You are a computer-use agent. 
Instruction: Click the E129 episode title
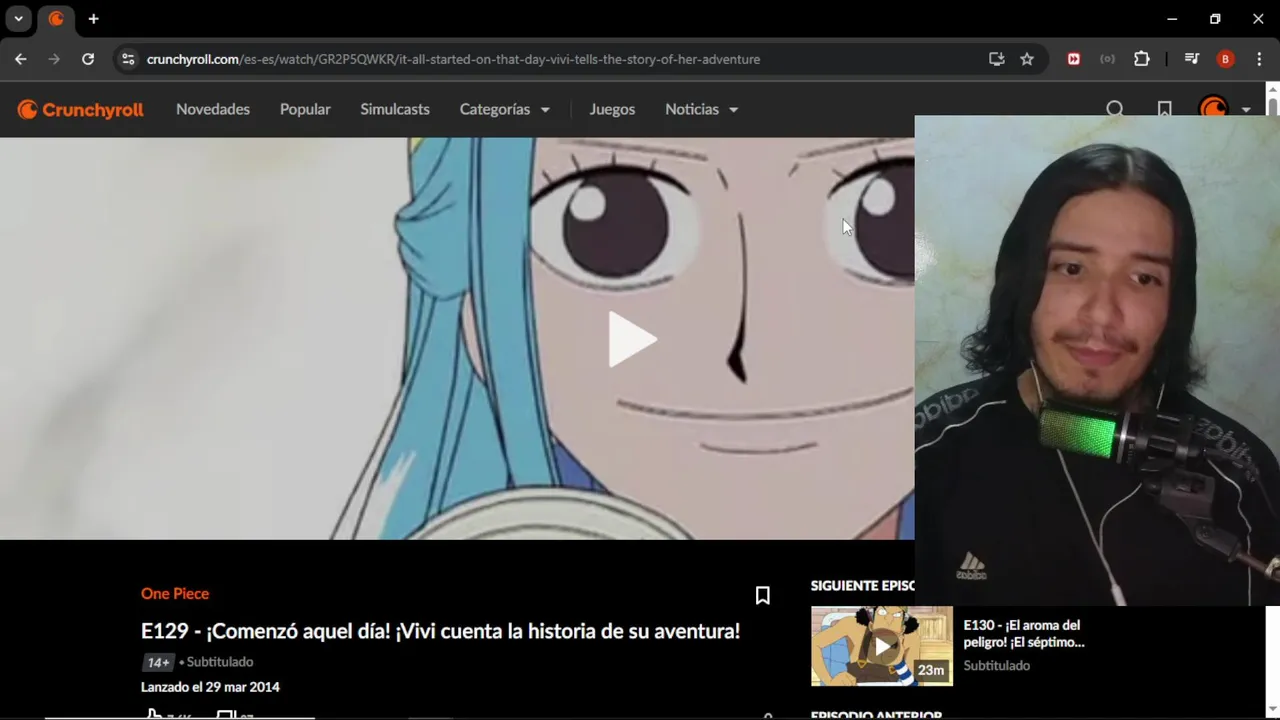(440, 631)
